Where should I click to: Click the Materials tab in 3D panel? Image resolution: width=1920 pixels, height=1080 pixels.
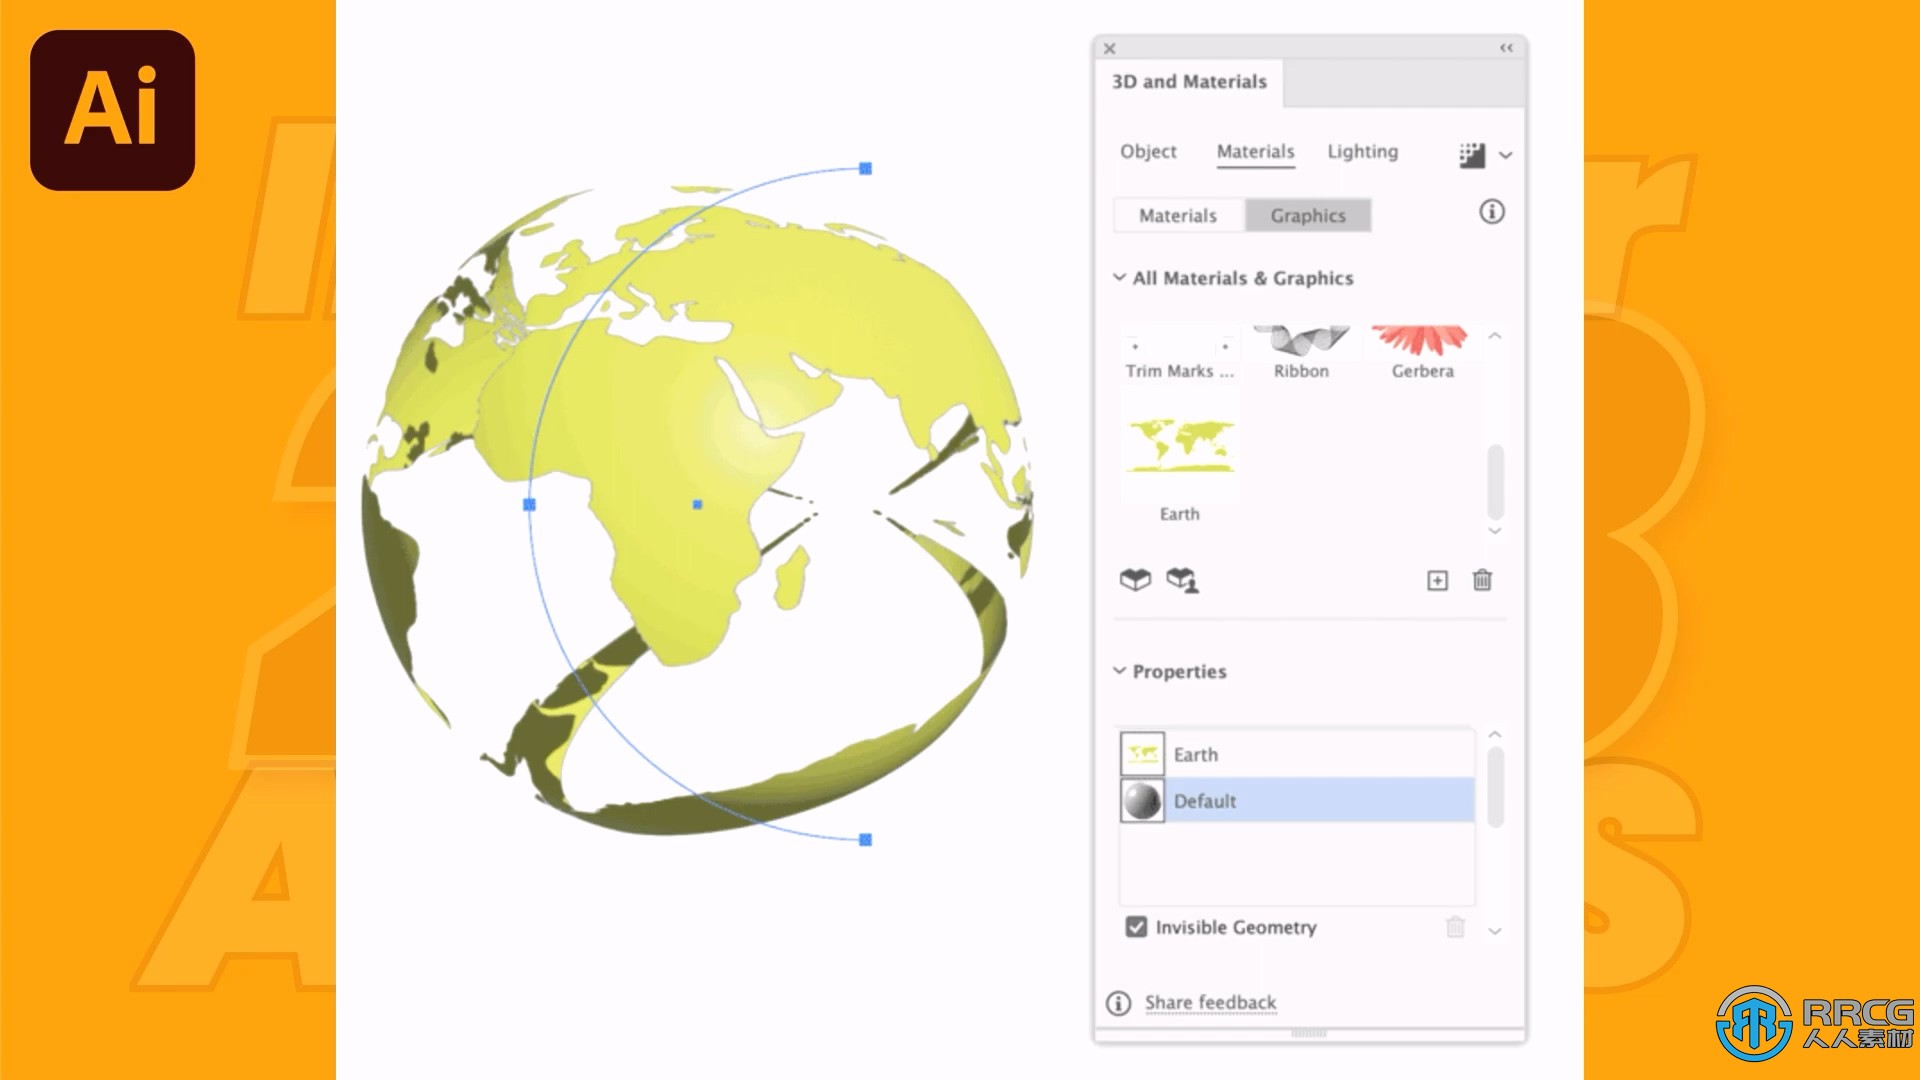(1253, 150)
